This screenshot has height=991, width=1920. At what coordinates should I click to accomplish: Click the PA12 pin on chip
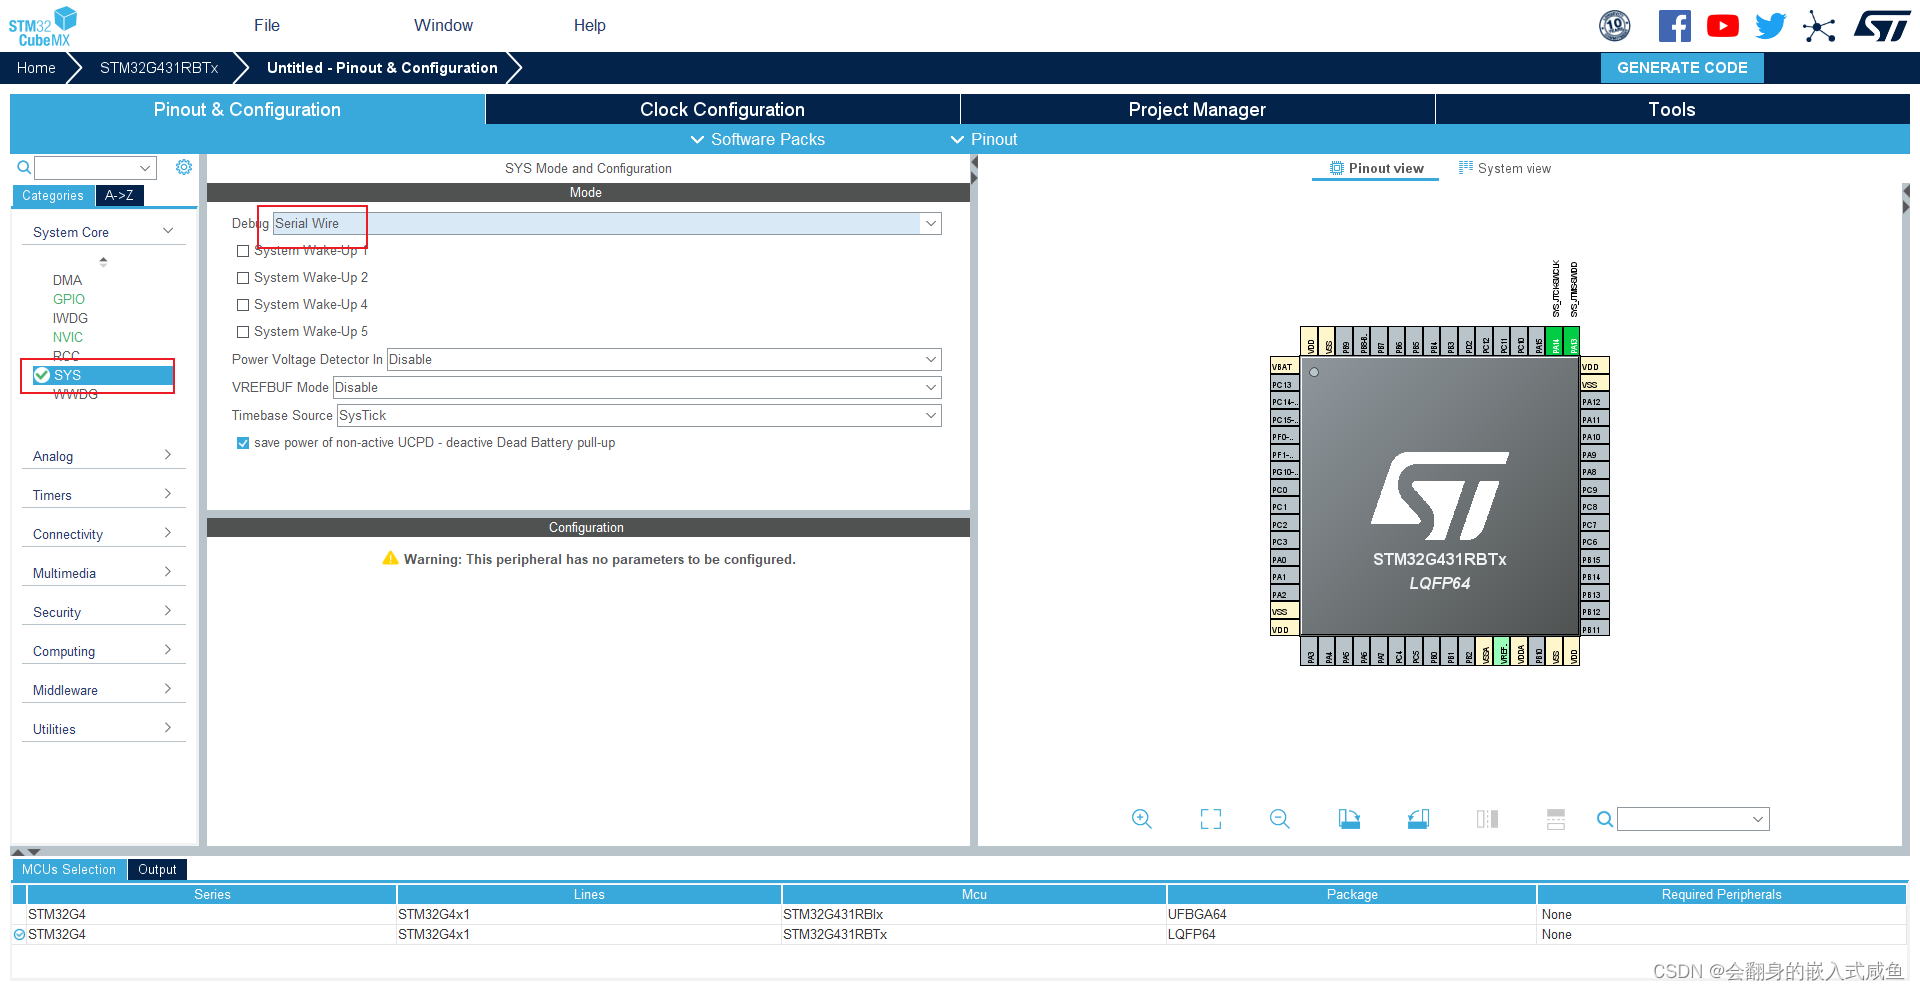click(1595, 402)
